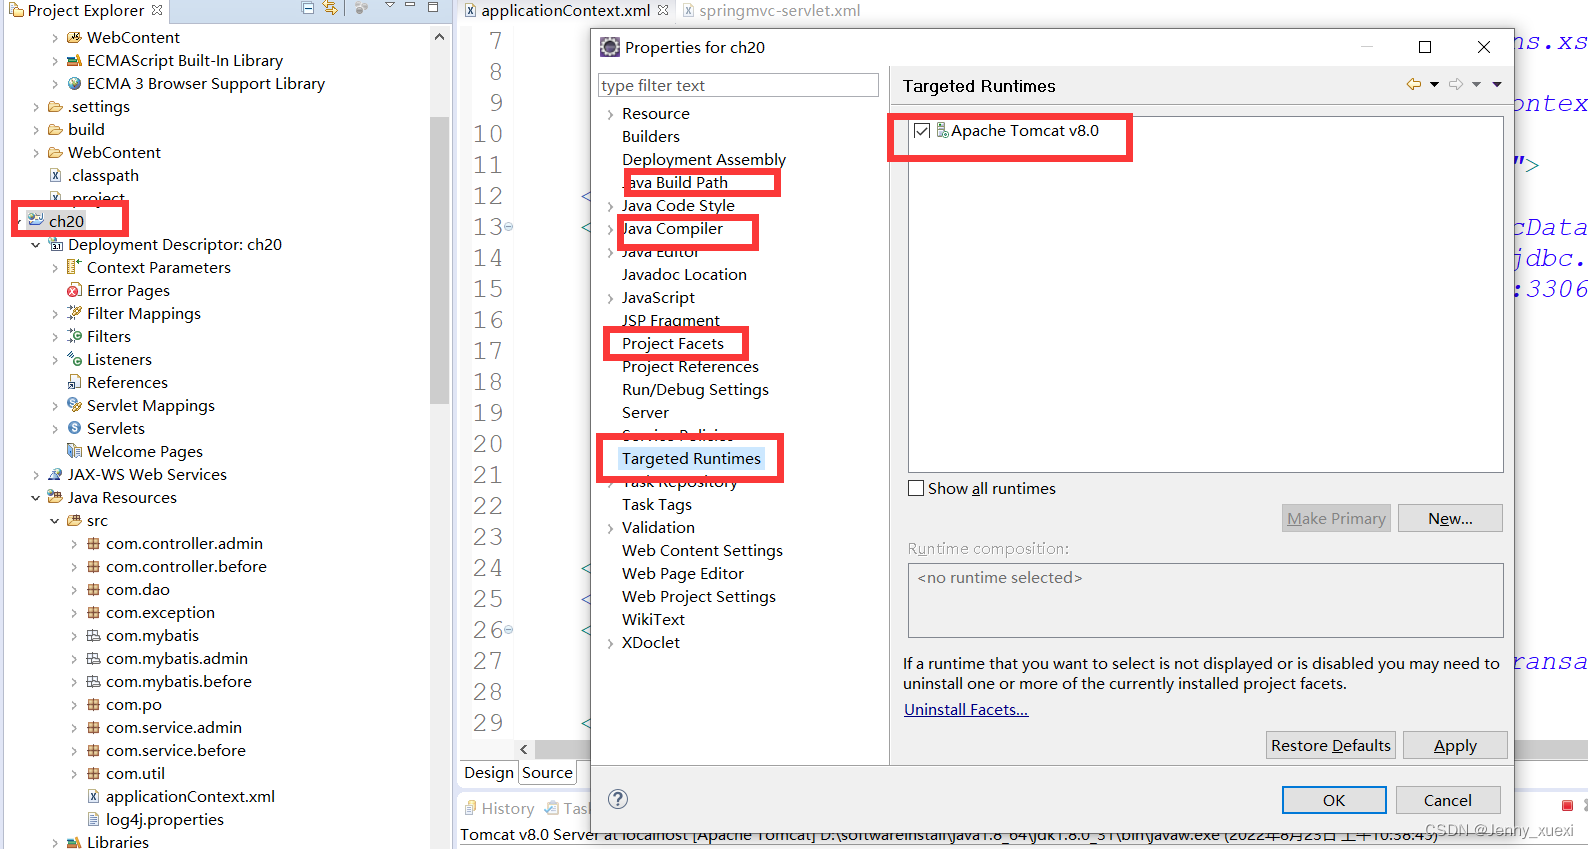The width and height of the screenshot is (1588, 849).
Task: Open Uninstall Facets... link
Action: [x=966, y=709]
